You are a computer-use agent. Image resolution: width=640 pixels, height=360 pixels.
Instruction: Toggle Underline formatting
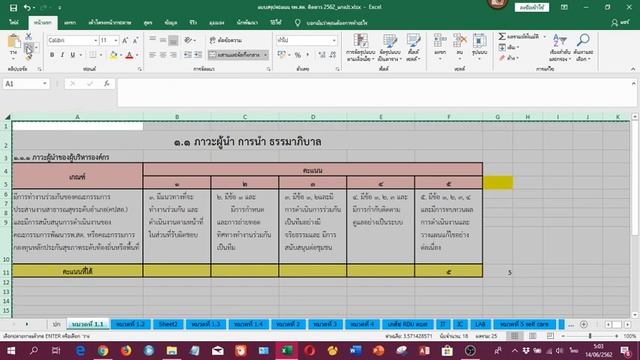pyautogui.click(x=73, y=55)
